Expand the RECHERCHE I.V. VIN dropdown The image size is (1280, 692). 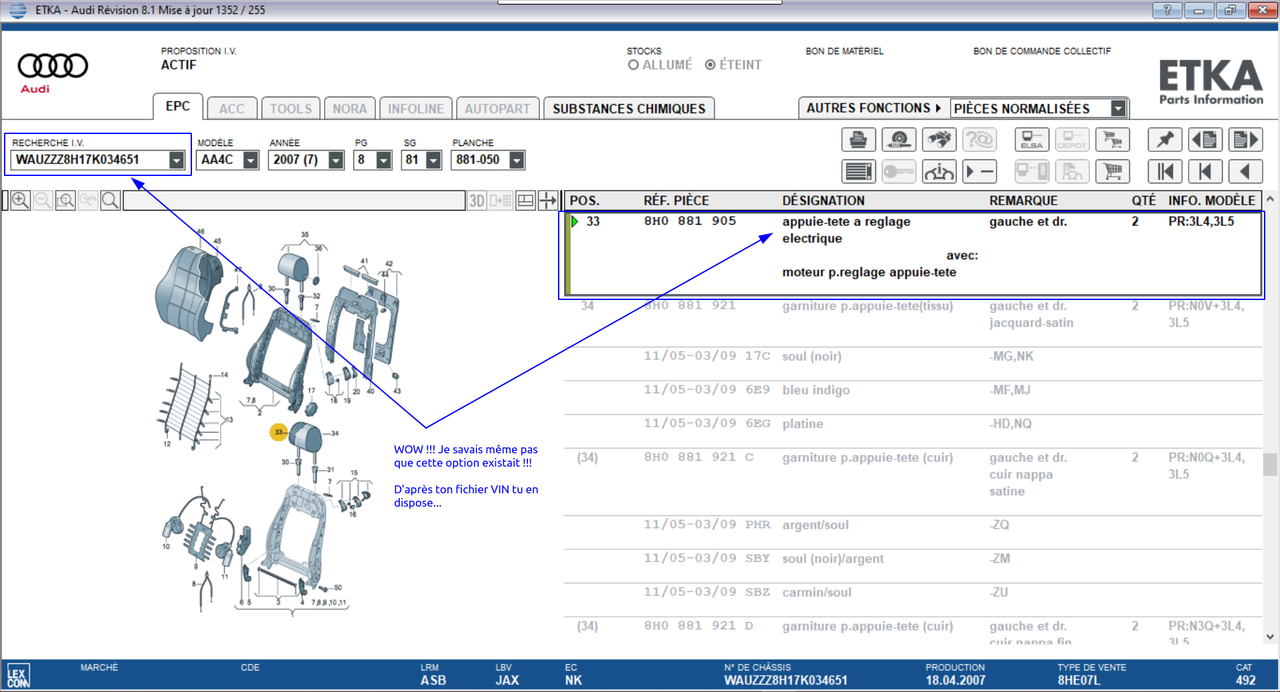coord(177,160)
